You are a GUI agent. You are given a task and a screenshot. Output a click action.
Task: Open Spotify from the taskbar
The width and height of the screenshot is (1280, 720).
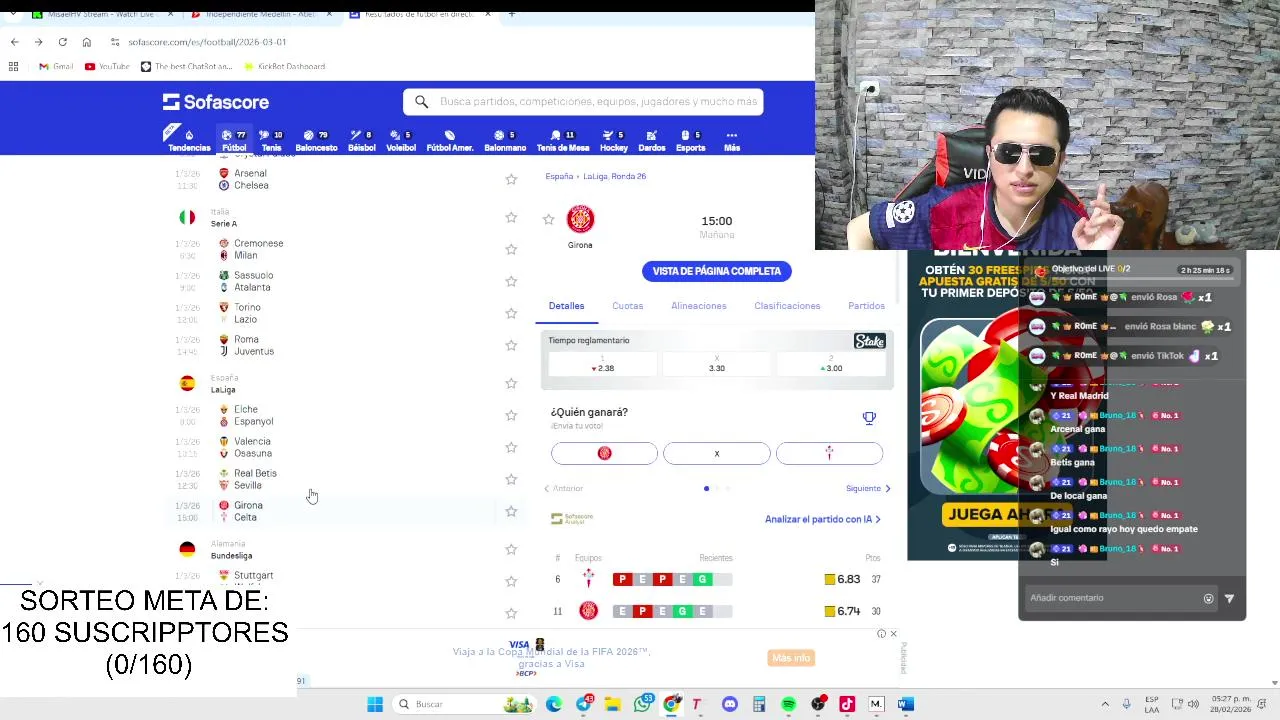tap(788, 704)
